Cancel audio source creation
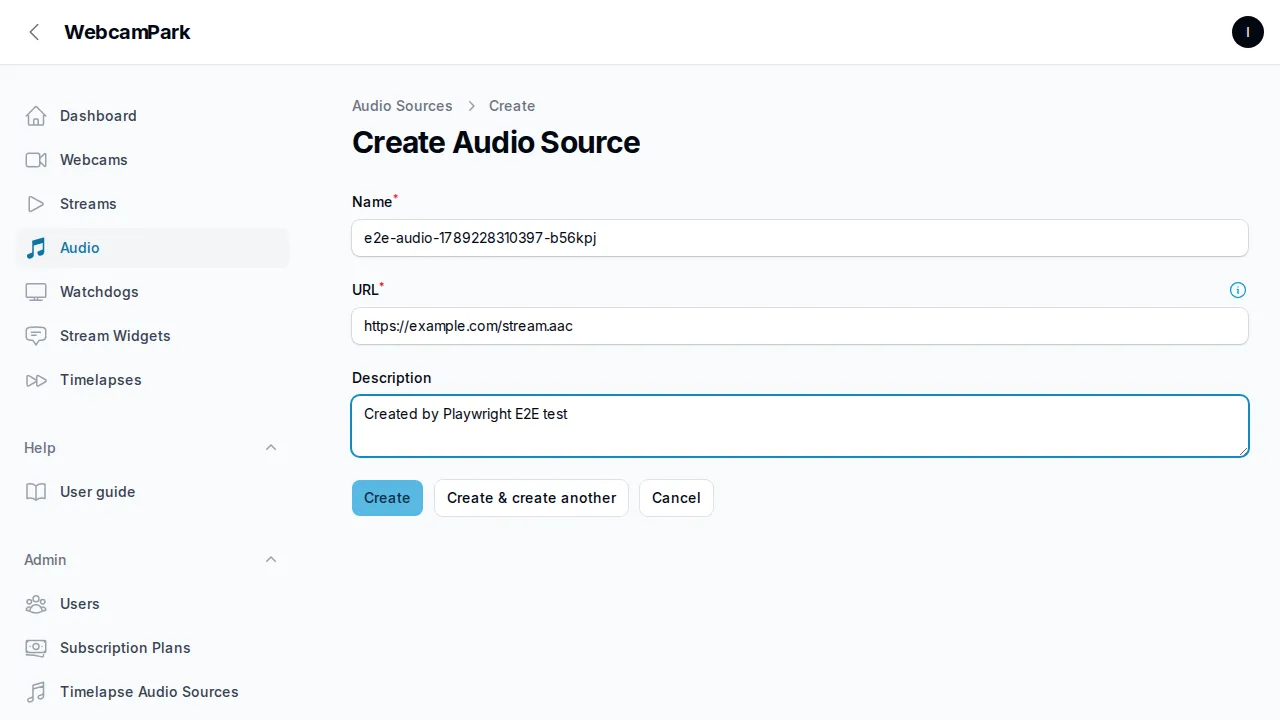1280x720 pixels. pyautogui.click(x=676, y=498)
